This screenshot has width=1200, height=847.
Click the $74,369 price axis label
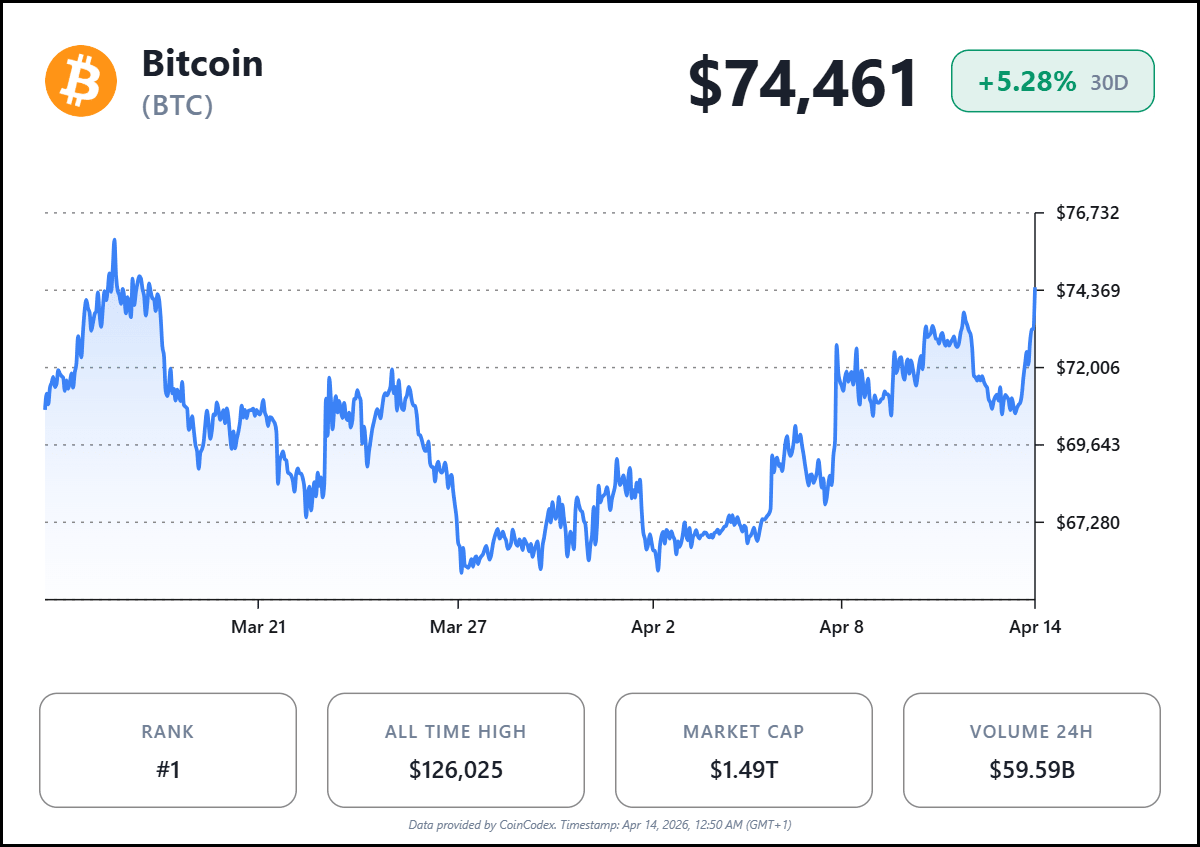(x=1088, y=291)
